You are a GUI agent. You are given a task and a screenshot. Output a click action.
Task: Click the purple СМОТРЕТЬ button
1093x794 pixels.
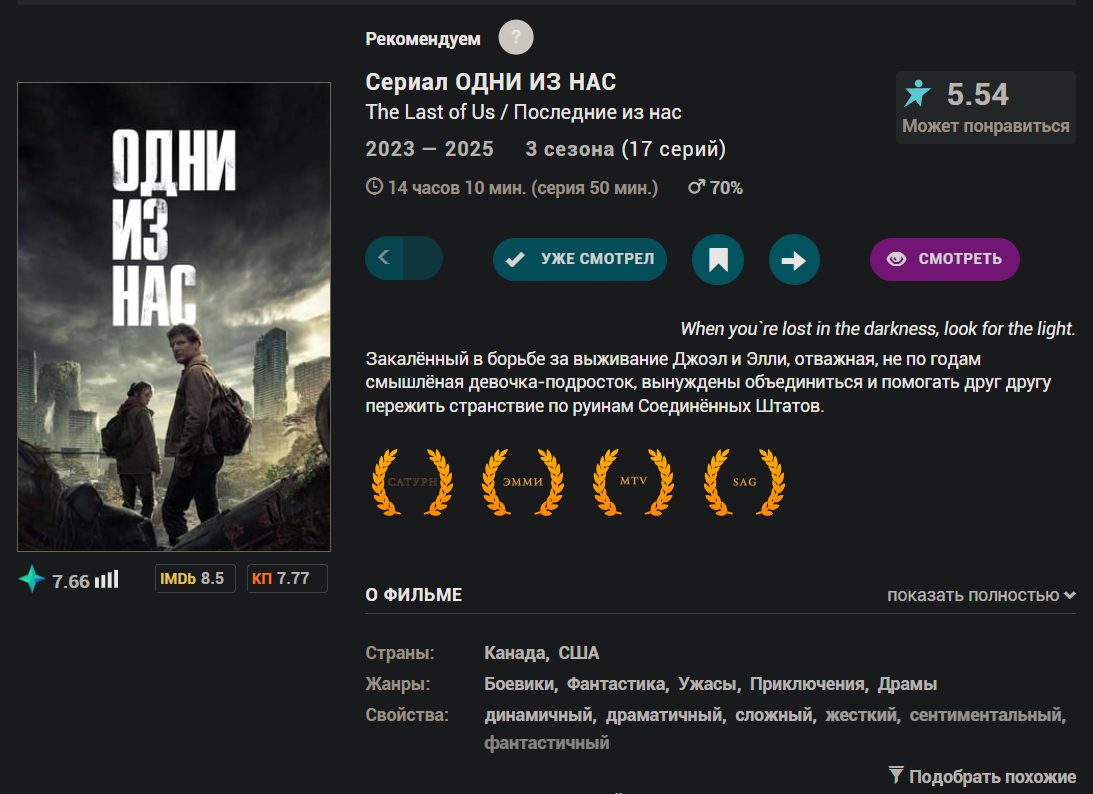[x=945, y=259]
